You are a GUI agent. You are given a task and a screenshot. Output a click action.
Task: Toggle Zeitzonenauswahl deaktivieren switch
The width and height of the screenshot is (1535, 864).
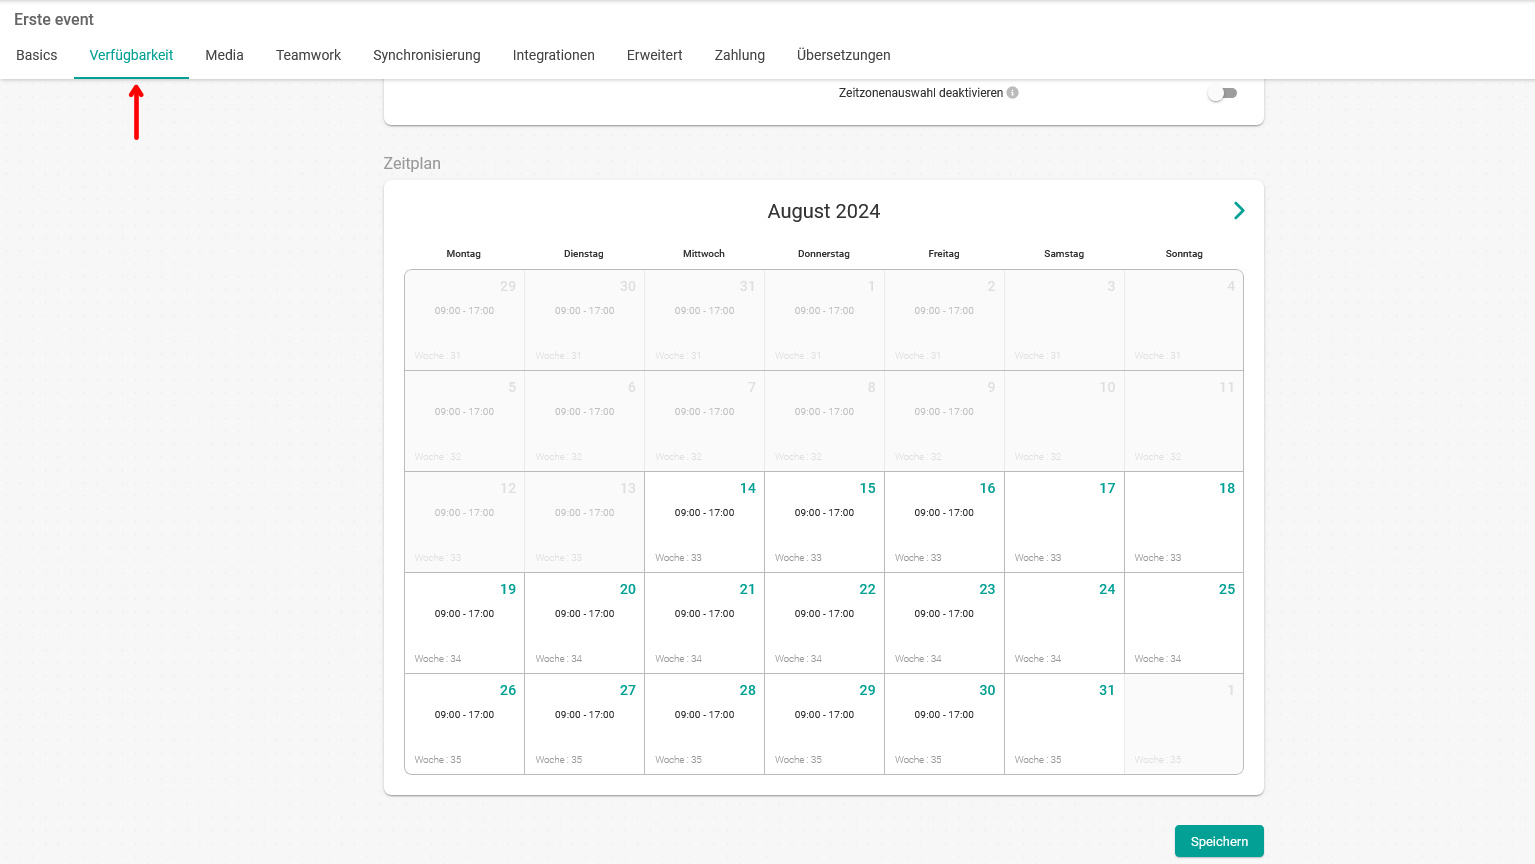[x=1222, y=93]
